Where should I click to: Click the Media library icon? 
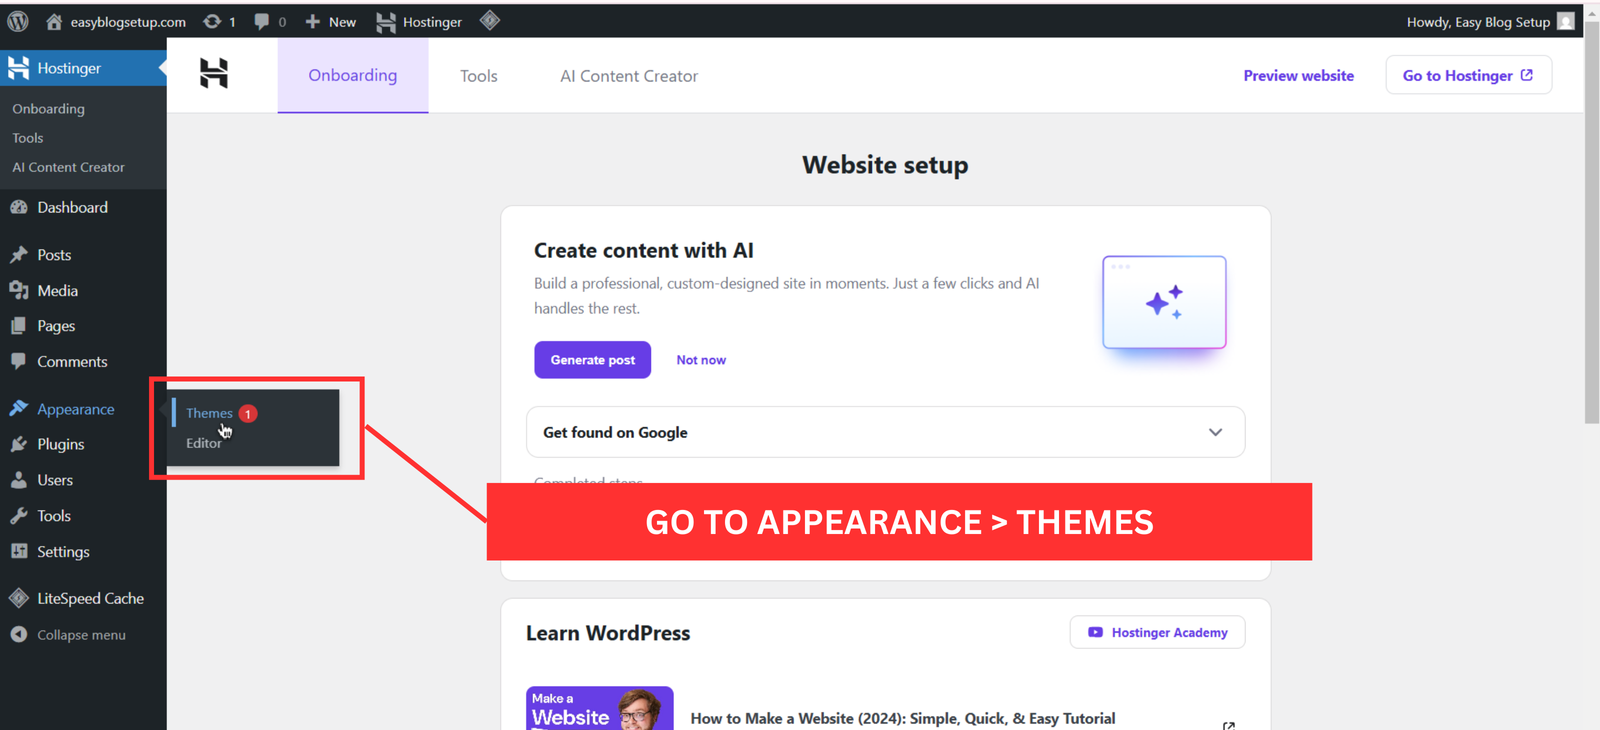(x=18, y=290)
